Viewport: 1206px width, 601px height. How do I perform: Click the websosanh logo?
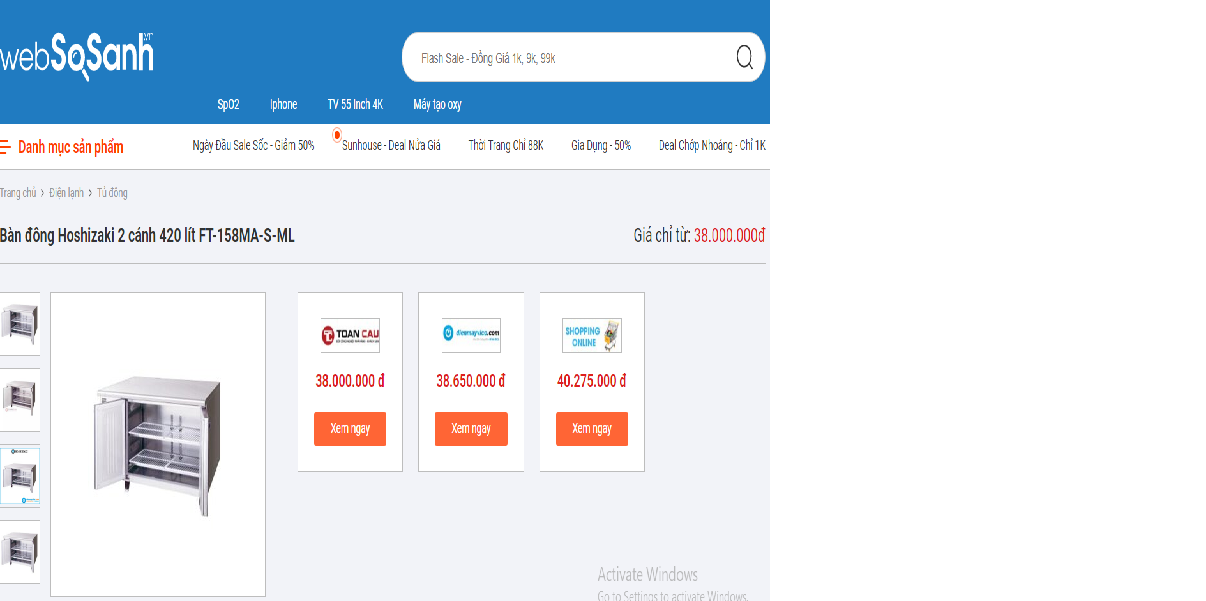(x=77, y=56)
